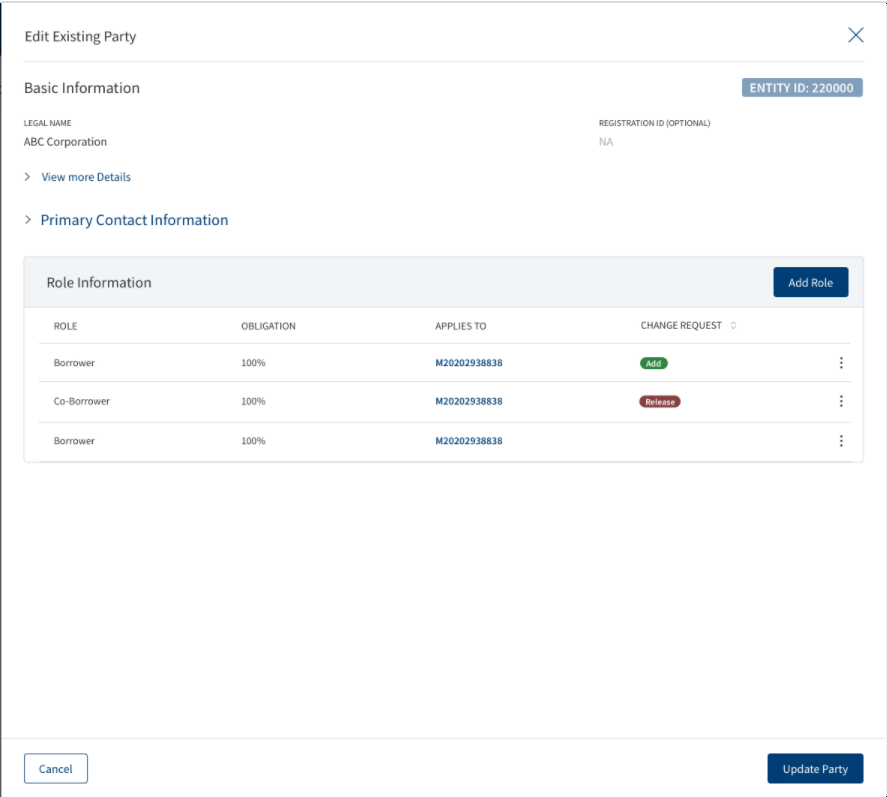Click the Add Role button
This screenshot has width=887, height=797.
810,282
